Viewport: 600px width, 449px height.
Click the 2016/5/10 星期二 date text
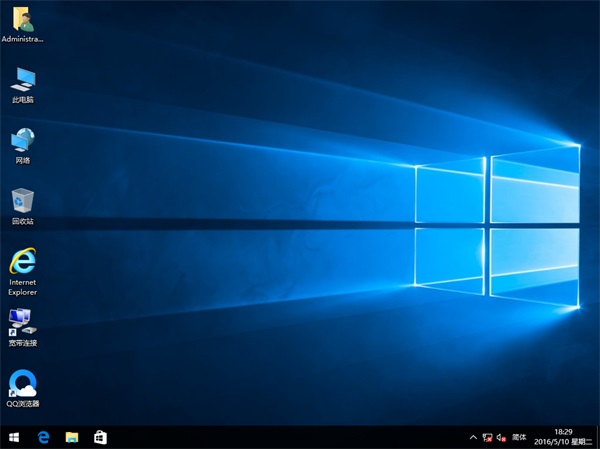click(x=565, y=442)
